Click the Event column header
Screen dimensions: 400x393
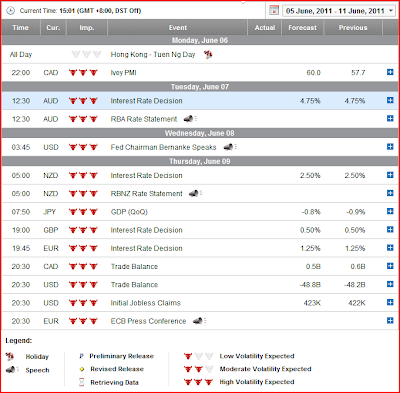click(178, 28)
